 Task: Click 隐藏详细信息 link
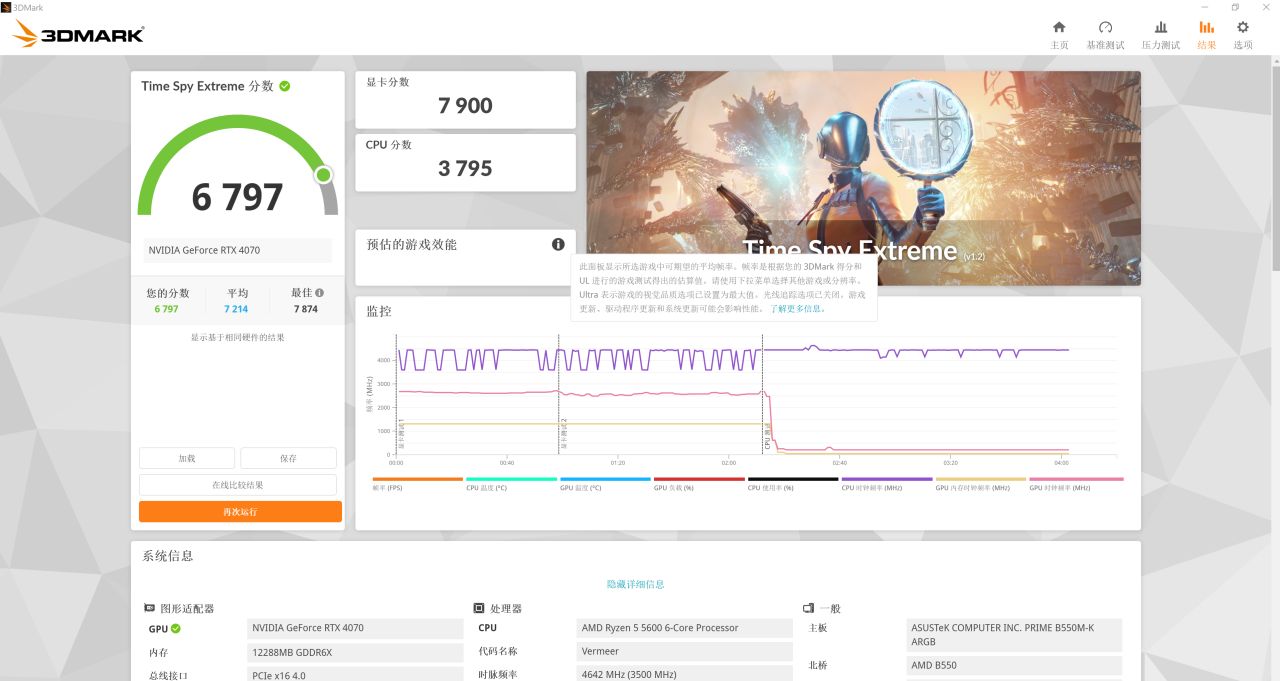point(636,584)
